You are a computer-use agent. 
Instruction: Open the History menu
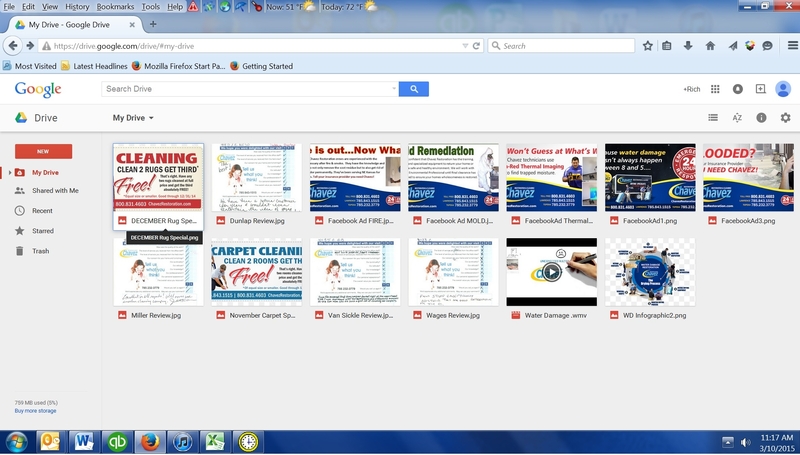coord(77,7)
